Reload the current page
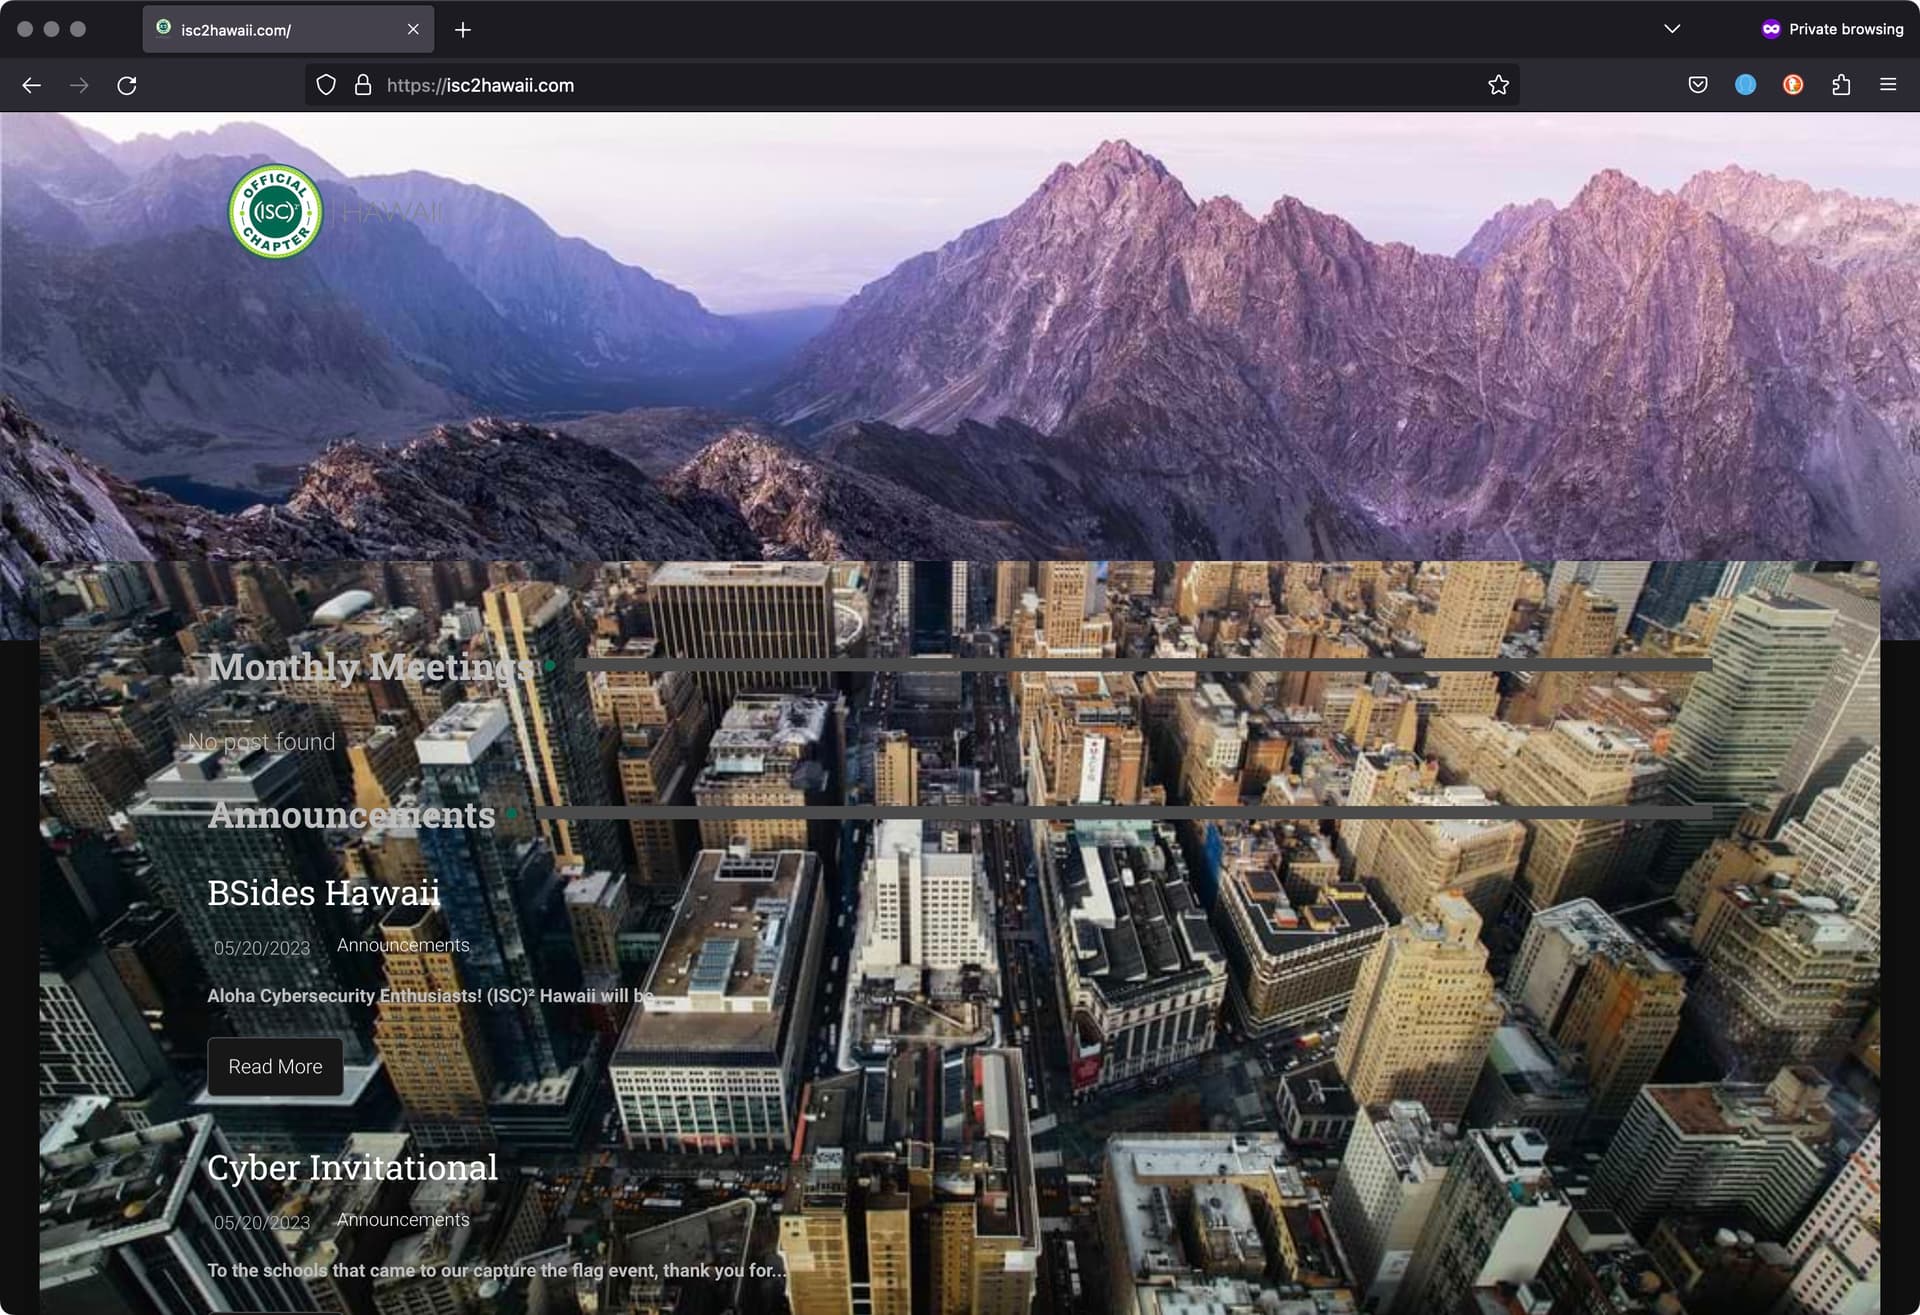Screen dimensions: 1920x1315 pos(127,85)
